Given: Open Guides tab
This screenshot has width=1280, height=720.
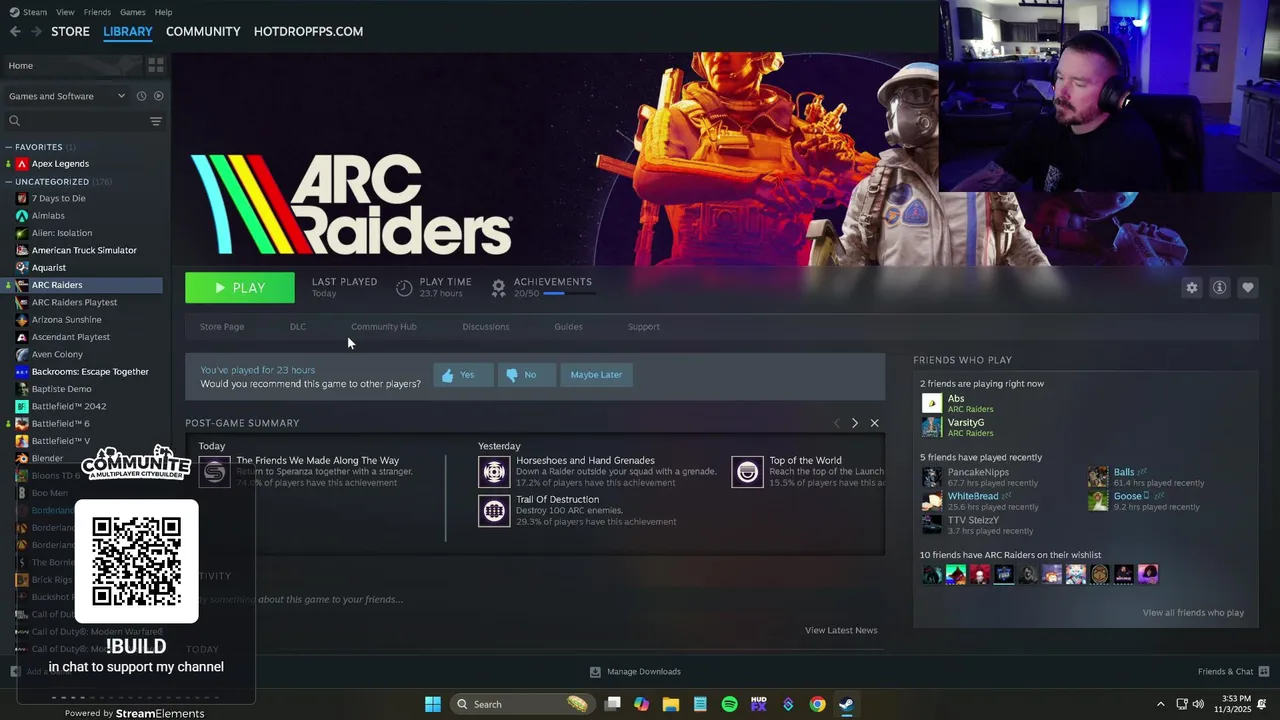Looking at the screenshot, I should (x=568, y=326).
